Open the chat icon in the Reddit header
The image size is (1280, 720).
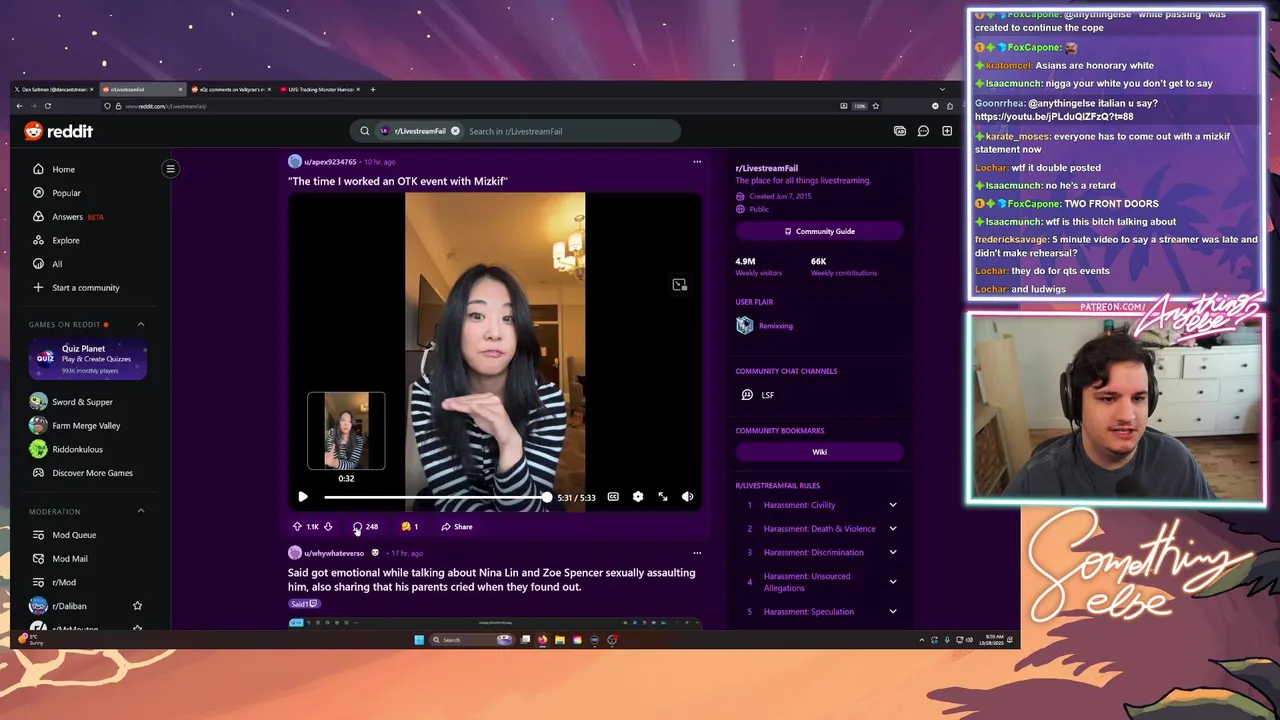coord(923,131)
